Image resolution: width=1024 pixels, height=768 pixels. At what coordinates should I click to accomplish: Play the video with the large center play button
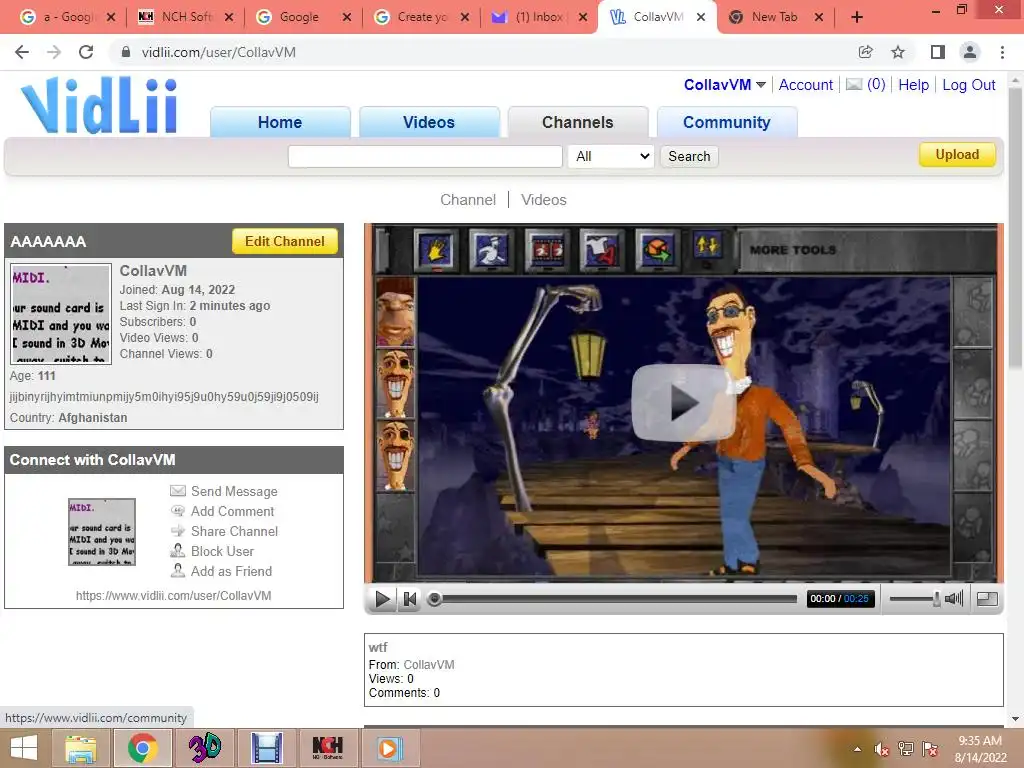pyautogui.click(x=683, y=402)
